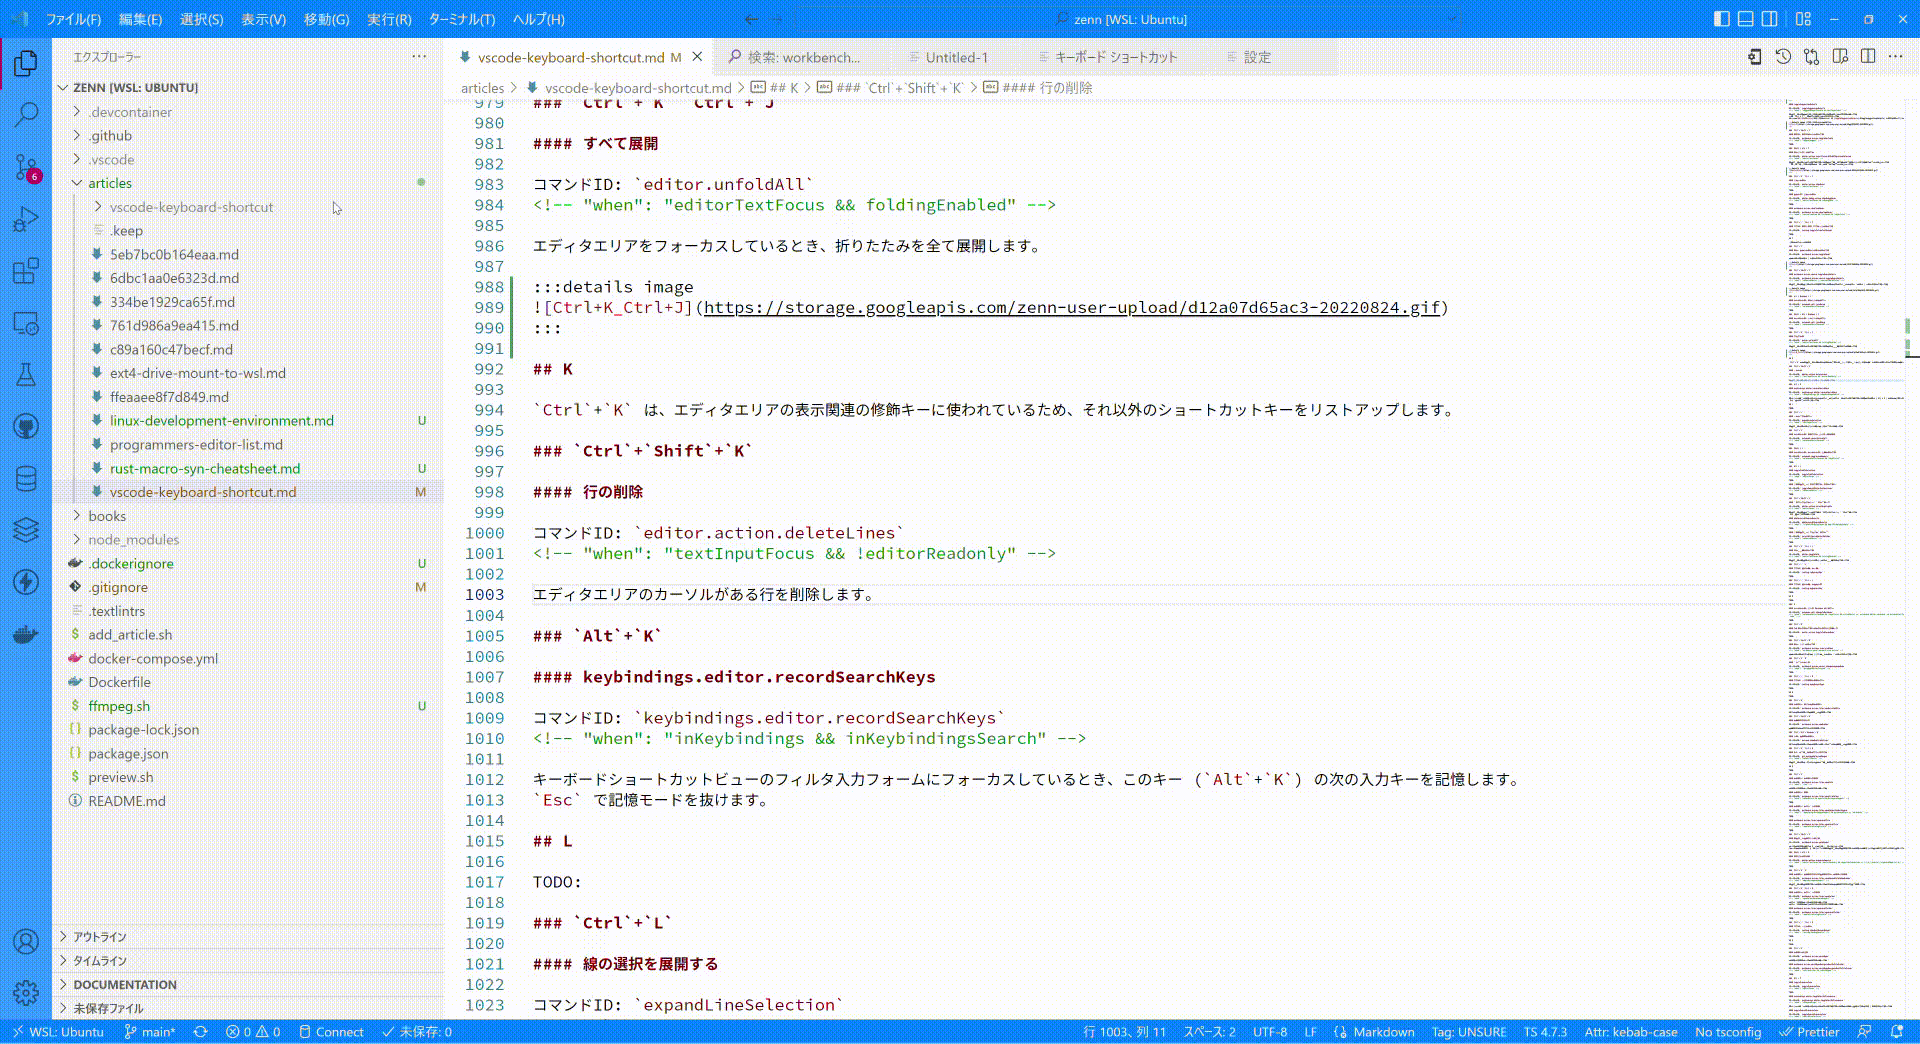The height and width of the screenshot is (1044, 1920).
Task: Click UTF-8 encoding in status bar
Action: click(x=1270, y=1032)
